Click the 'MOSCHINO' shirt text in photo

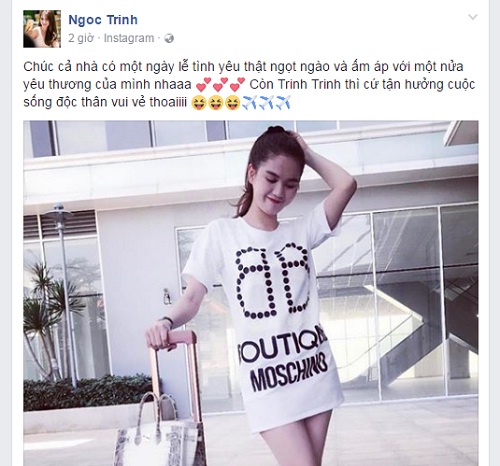(289, 374)
